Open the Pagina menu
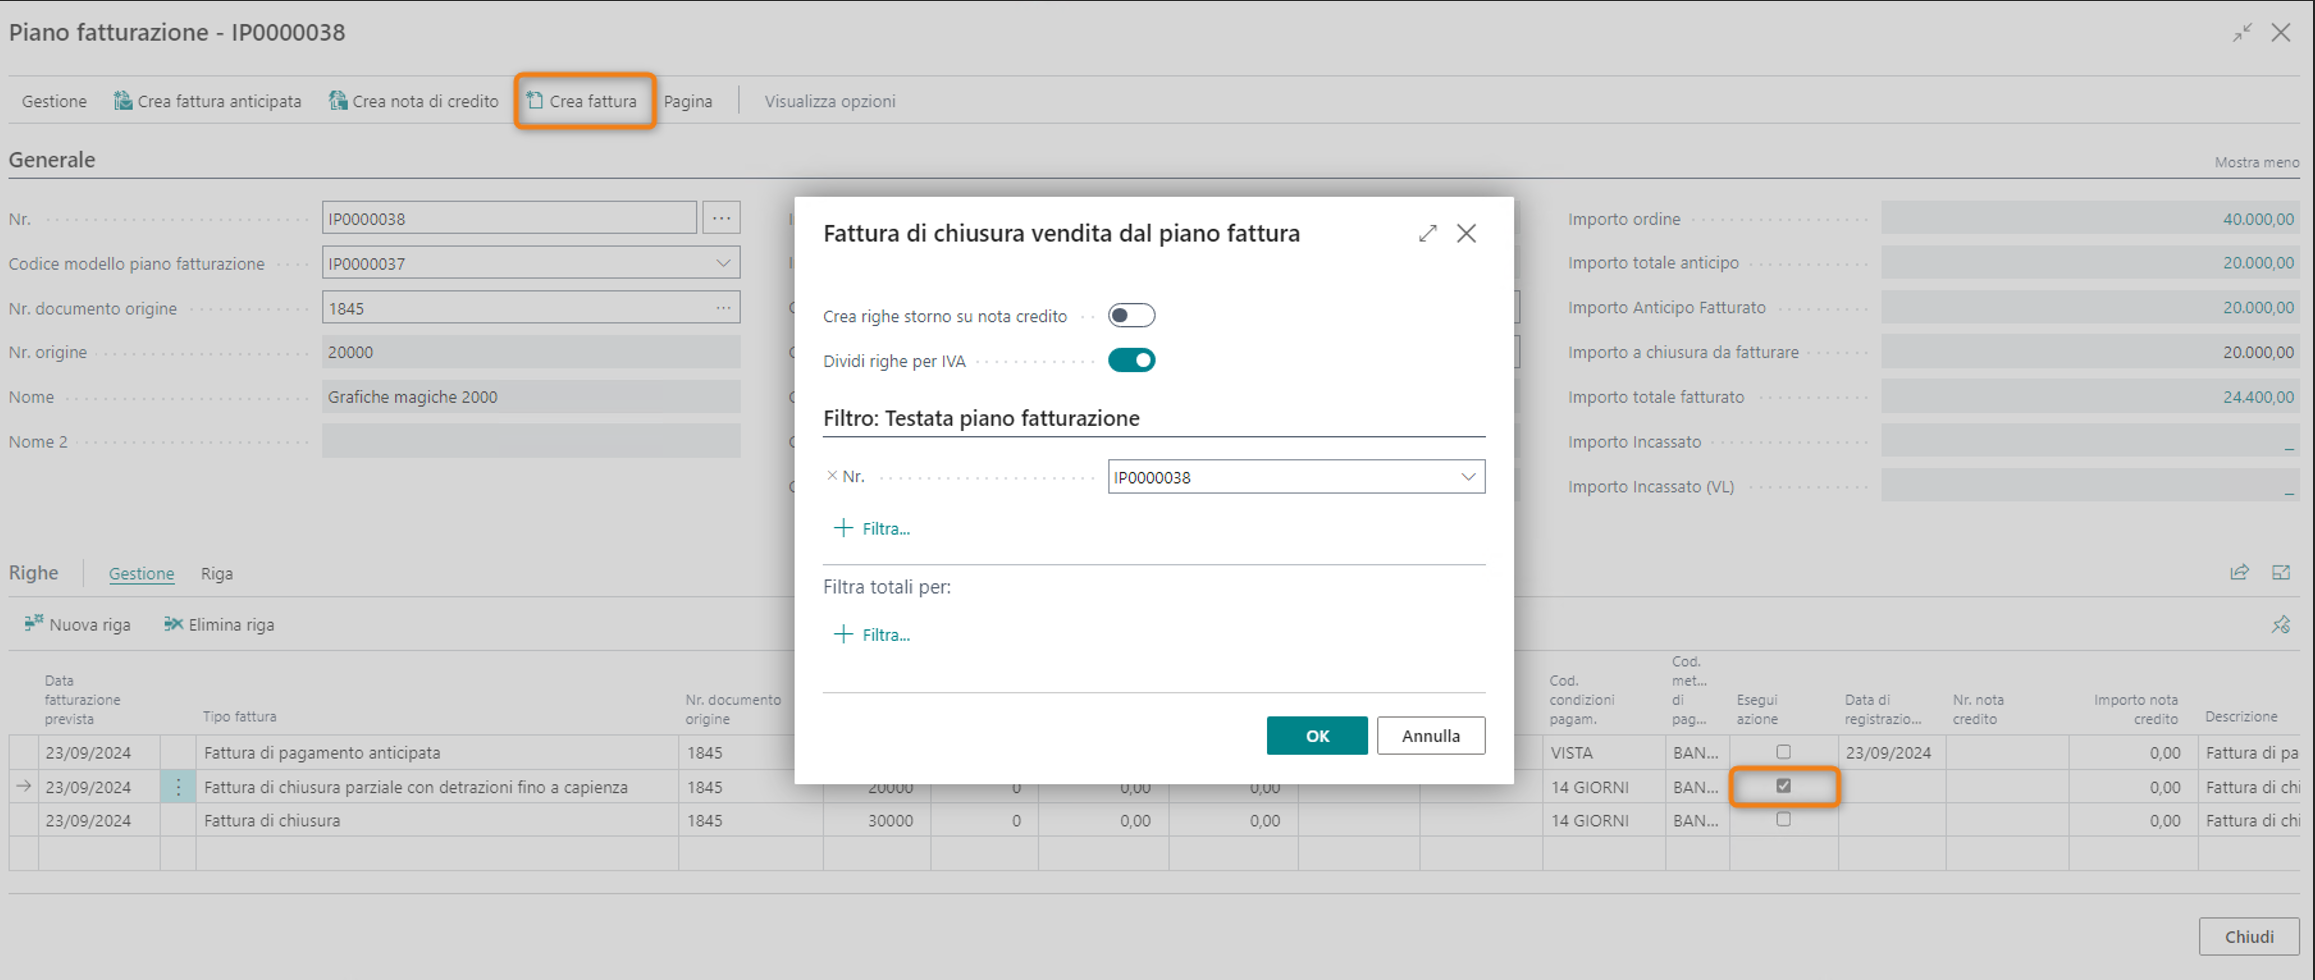Screen dimensions: 2315x980 point(688,101)
